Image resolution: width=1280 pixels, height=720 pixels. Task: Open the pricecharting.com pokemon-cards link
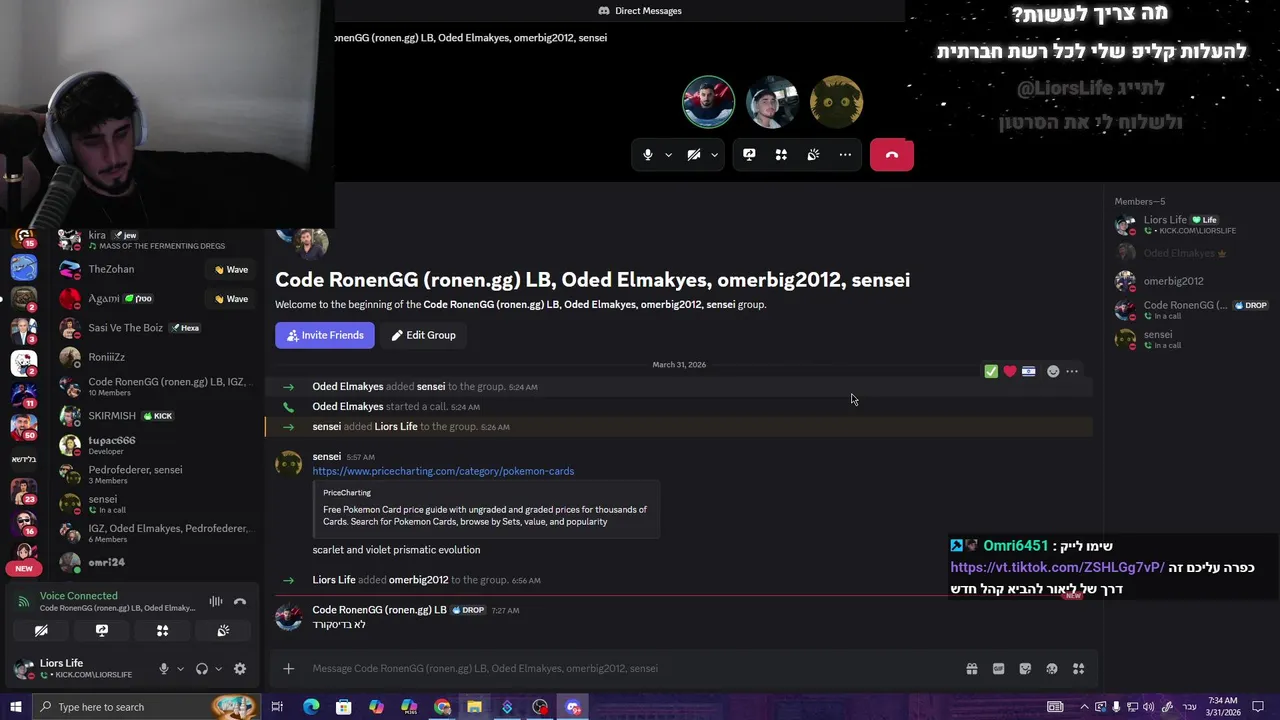coord(443,471)
